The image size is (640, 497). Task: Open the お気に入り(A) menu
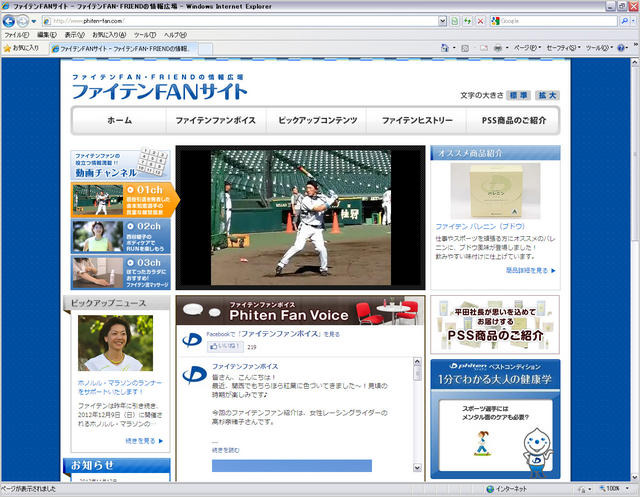pos(109,35)
